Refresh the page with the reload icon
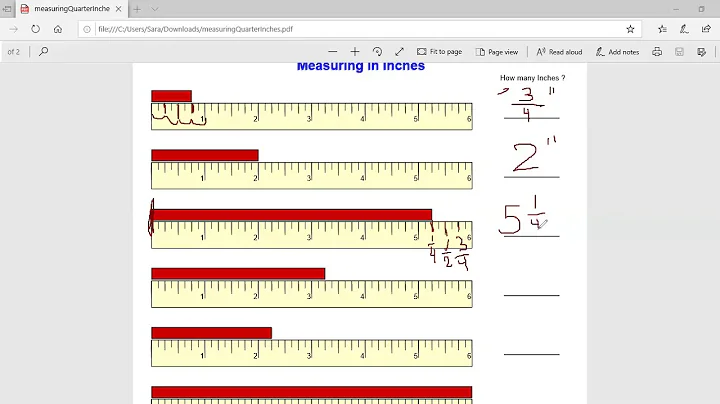The image size is (720, 404). (35, 29)
